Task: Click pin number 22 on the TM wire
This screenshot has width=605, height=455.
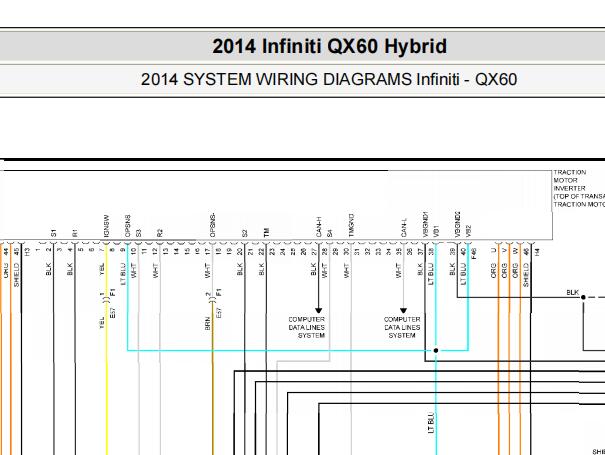Action: pos(261,252)
